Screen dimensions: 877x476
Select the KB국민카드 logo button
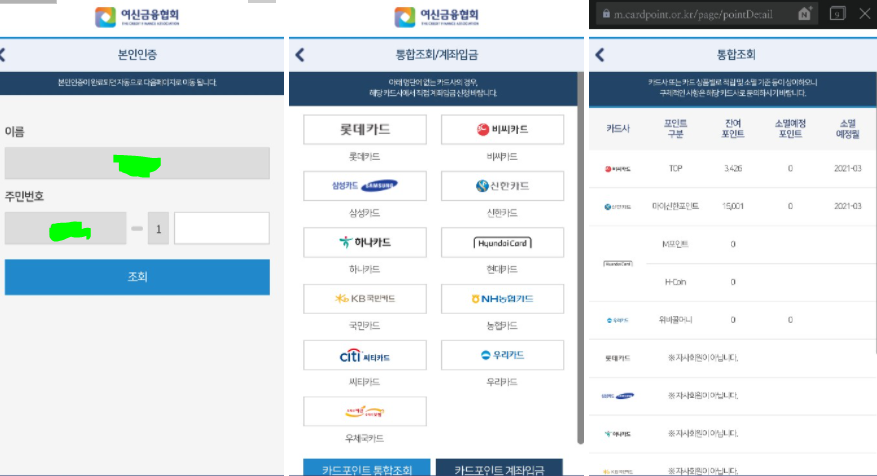point(365,299)
